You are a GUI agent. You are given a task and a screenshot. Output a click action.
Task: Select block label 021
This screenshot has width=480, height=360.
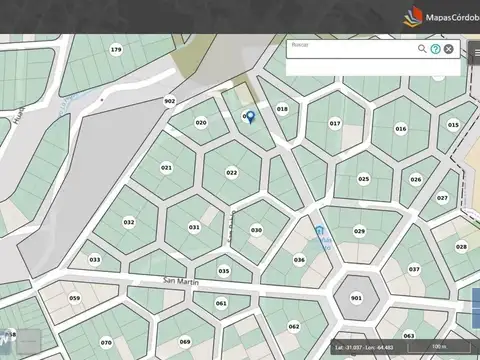point(166,168)
